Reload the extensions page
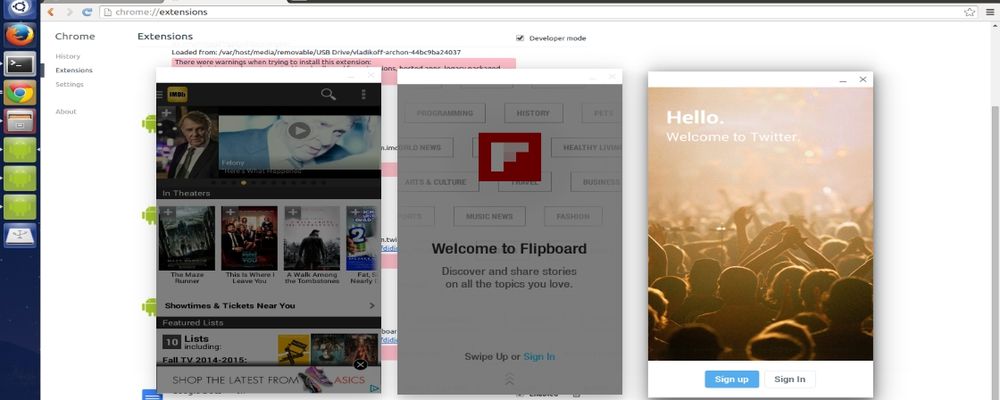1000x400 pixels. [x=87, y=12]
